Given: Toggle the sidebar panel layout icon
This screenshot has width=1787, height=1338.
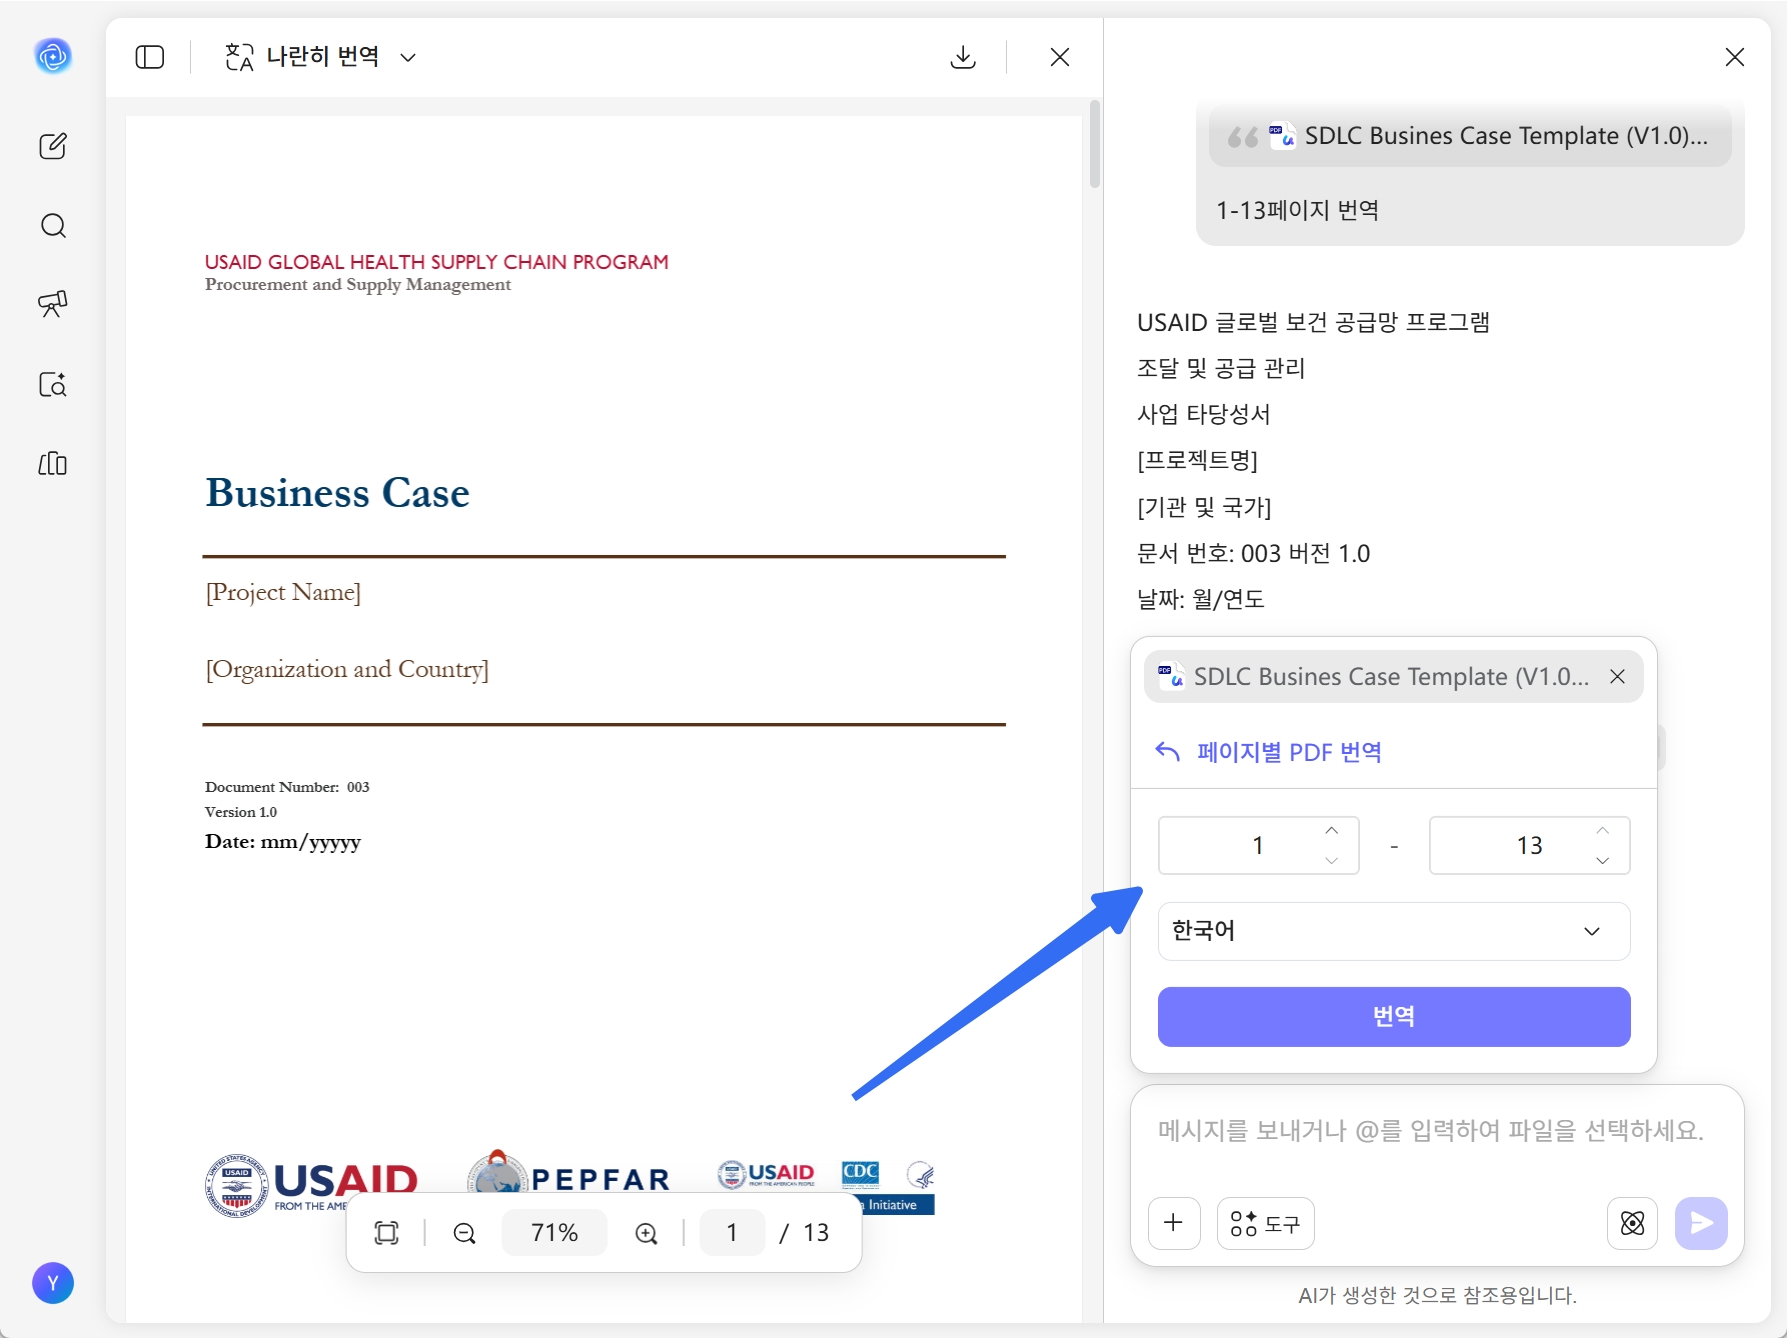Looking at the screenshot, I should pos(150,57).
